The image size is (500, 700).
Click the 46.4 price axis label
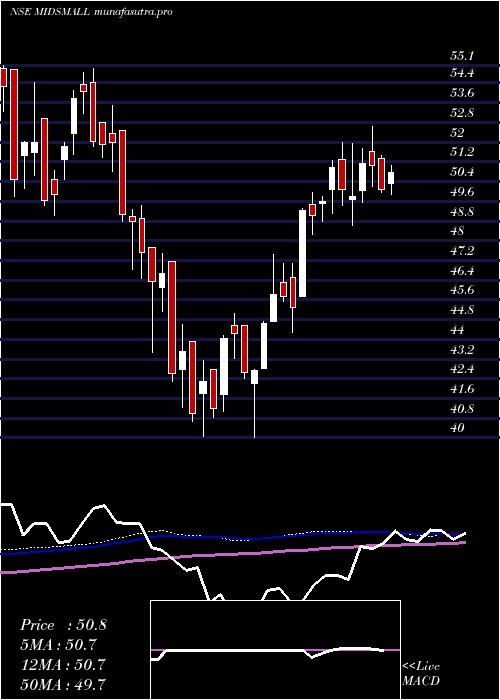pos(462,271)
